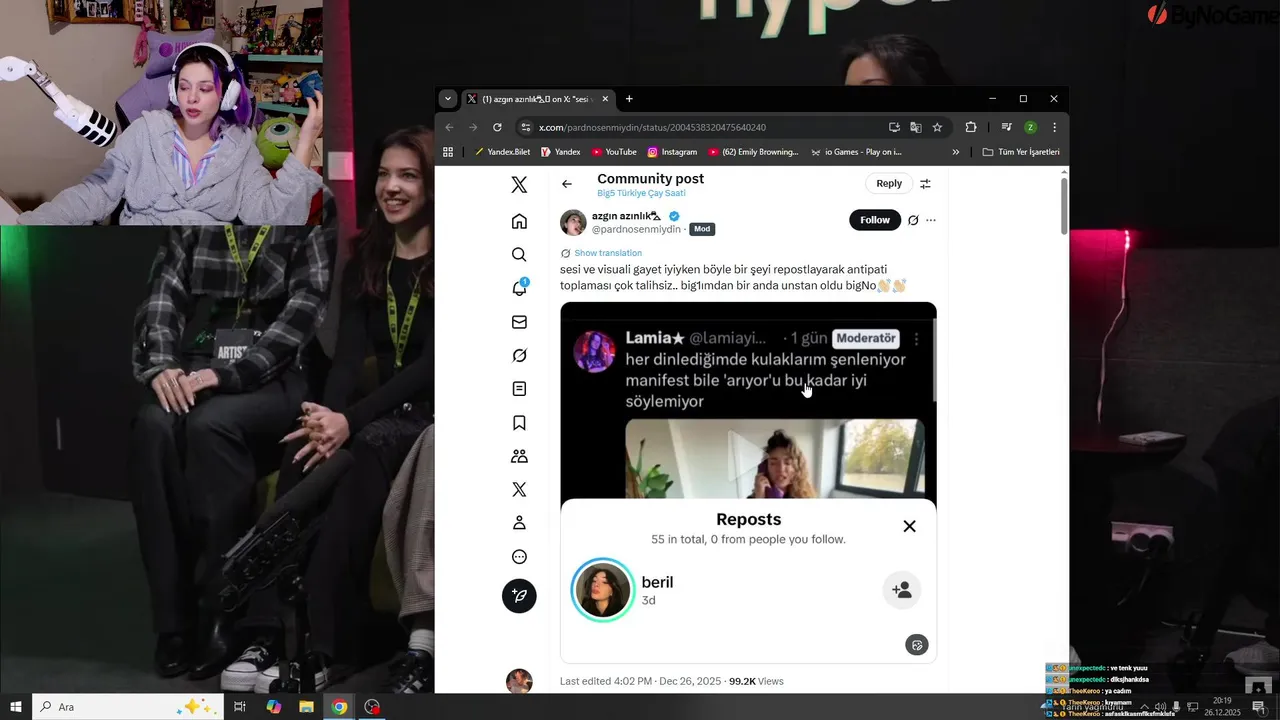Open Windows Start menu
The width and height of the screenshot is (1280, 720).
[16, 707]
